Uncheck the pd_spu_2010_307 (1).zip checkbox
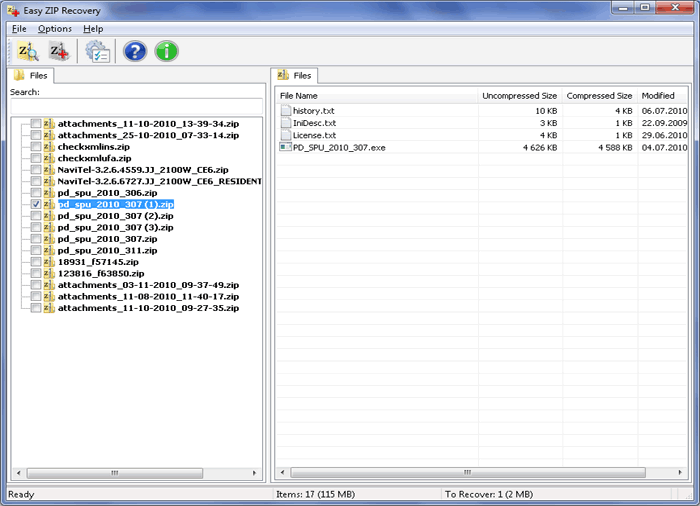 pos(36,203)
